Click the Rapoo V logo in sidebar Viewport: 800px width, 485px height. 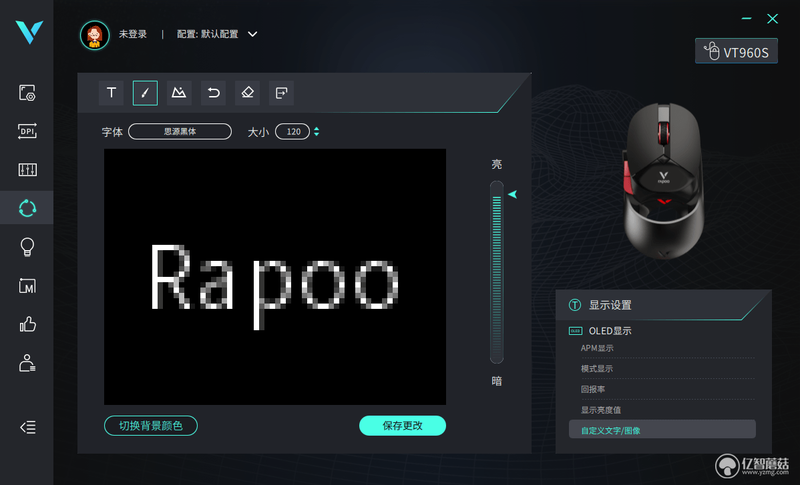click(x=29, y=33)
